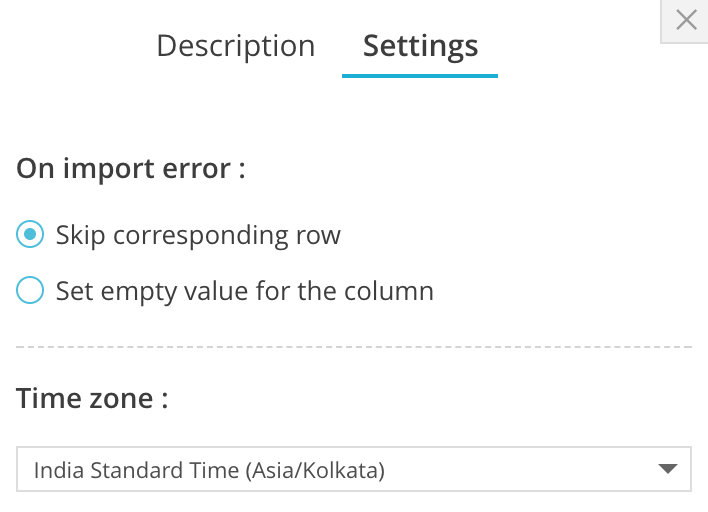The image size is (708, 512).
Task: Click the word 'Skip' in the first option
Action: coord(80,235)
